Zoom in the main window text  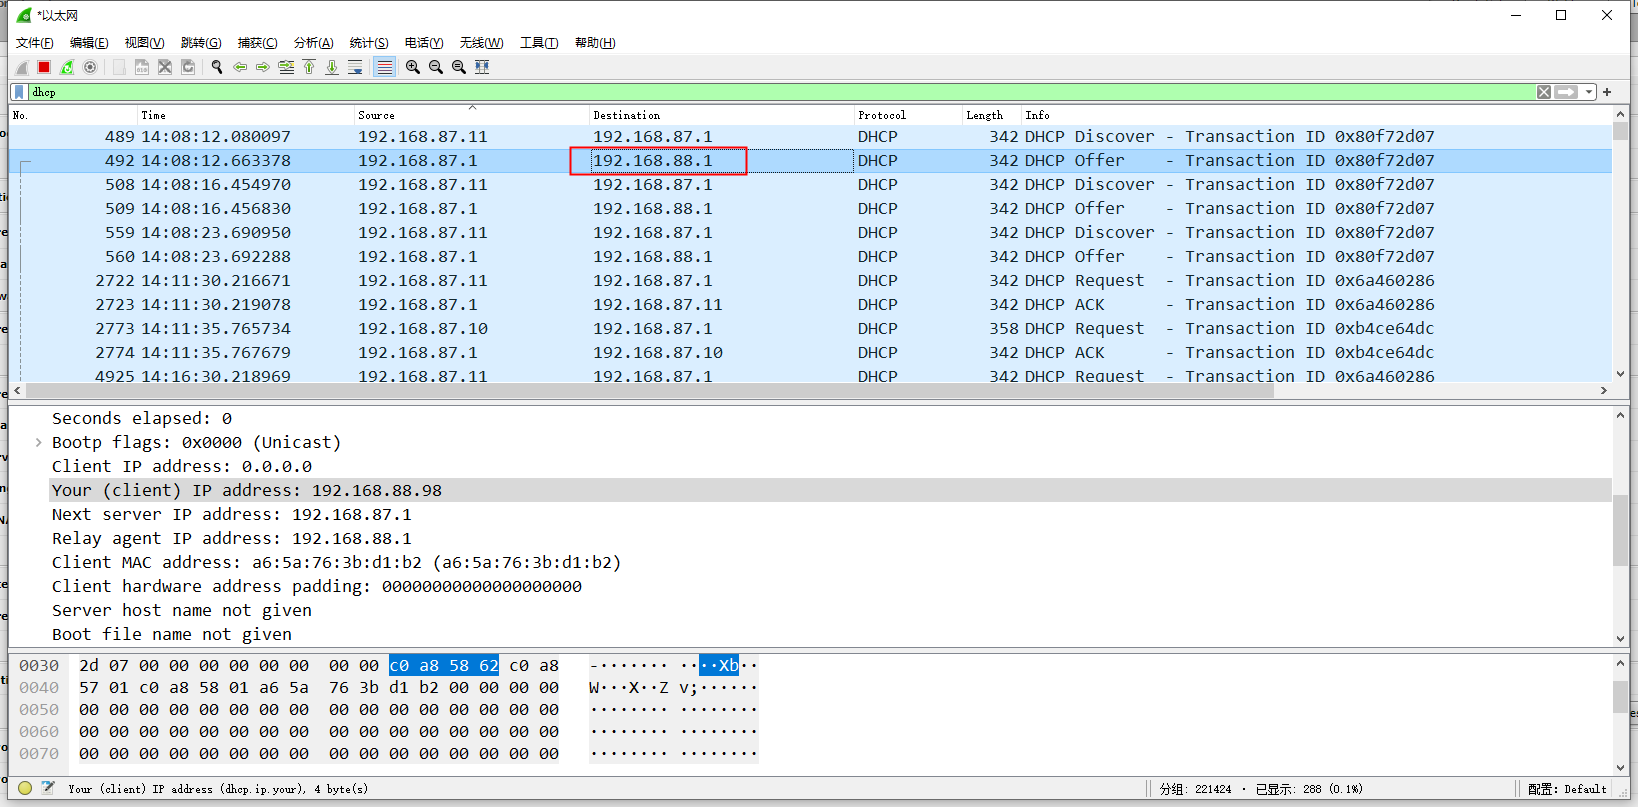click(413, 67)
